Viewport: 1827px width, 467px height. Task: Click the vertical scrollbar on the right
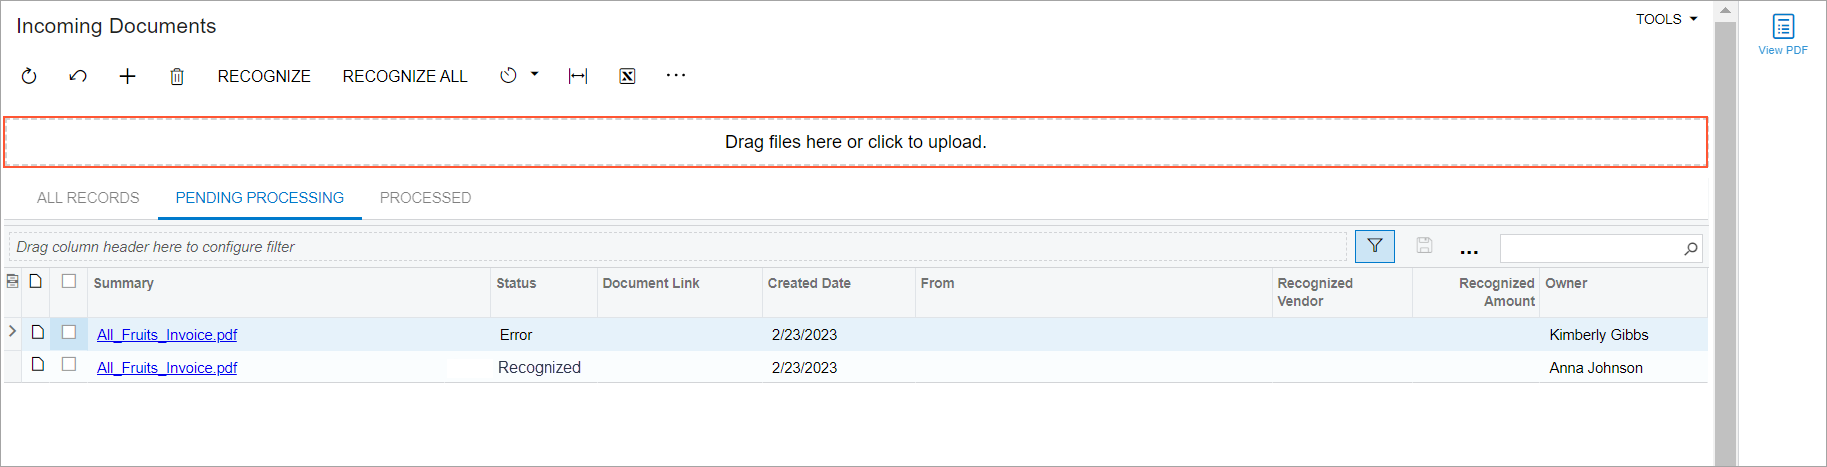coord(1725,240)
